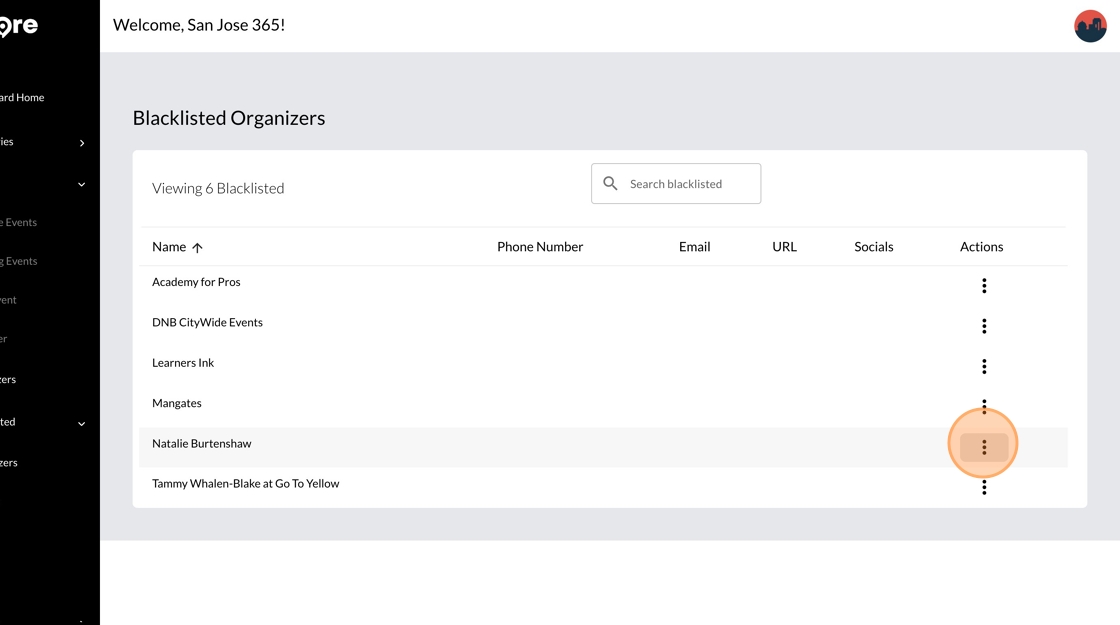The image size is (1120, 625).
Task: Open the profile avatar in top-right corner
Action: pos(1090,26)
